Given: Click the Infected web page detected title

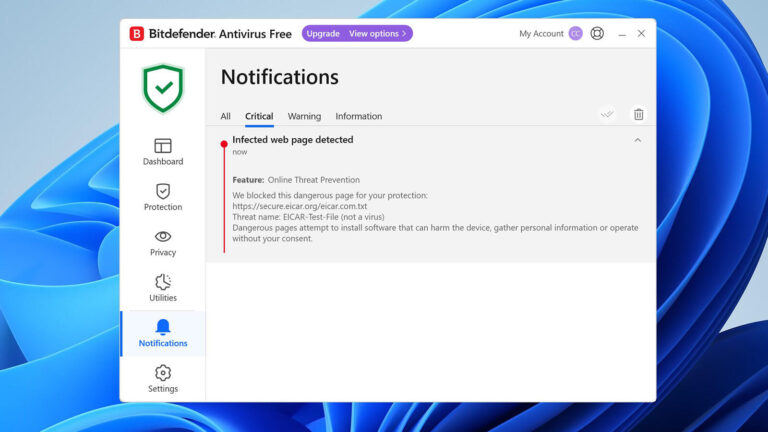Looking at the screenshot, I should tap(292, 140).
